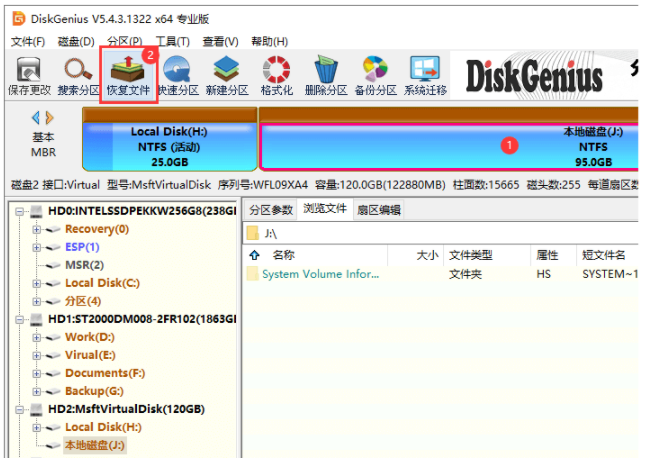This screenshot has height=462, width=652.
Task: Select Local Disk(H:) under HD2 in tree
Action: tap(103, 427)
